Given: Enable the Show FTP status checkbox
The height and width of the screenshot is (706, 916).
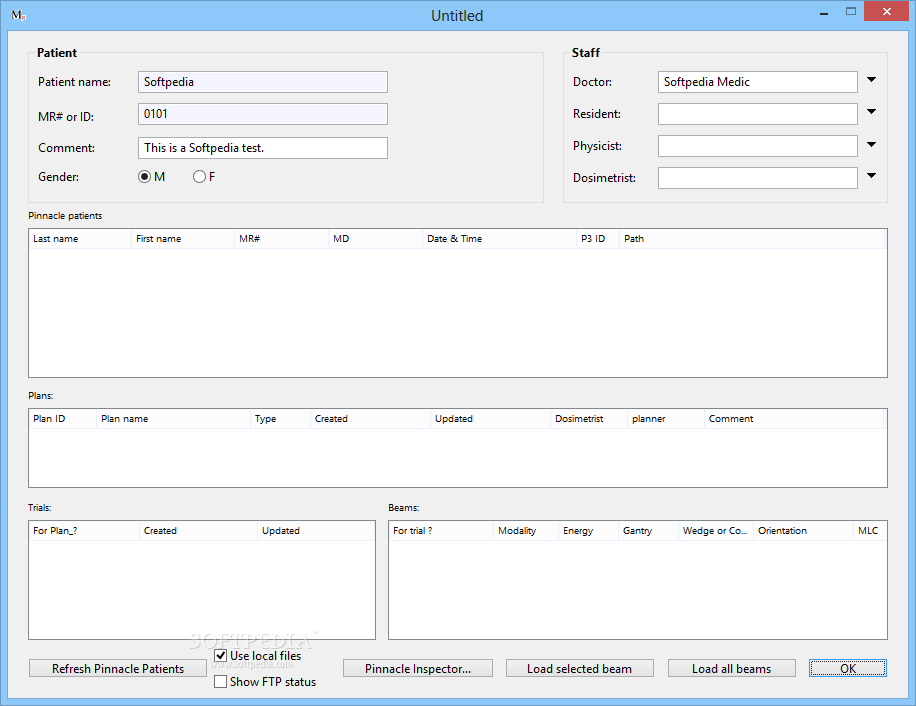Looking at the screenshot, I should (220, 681).
